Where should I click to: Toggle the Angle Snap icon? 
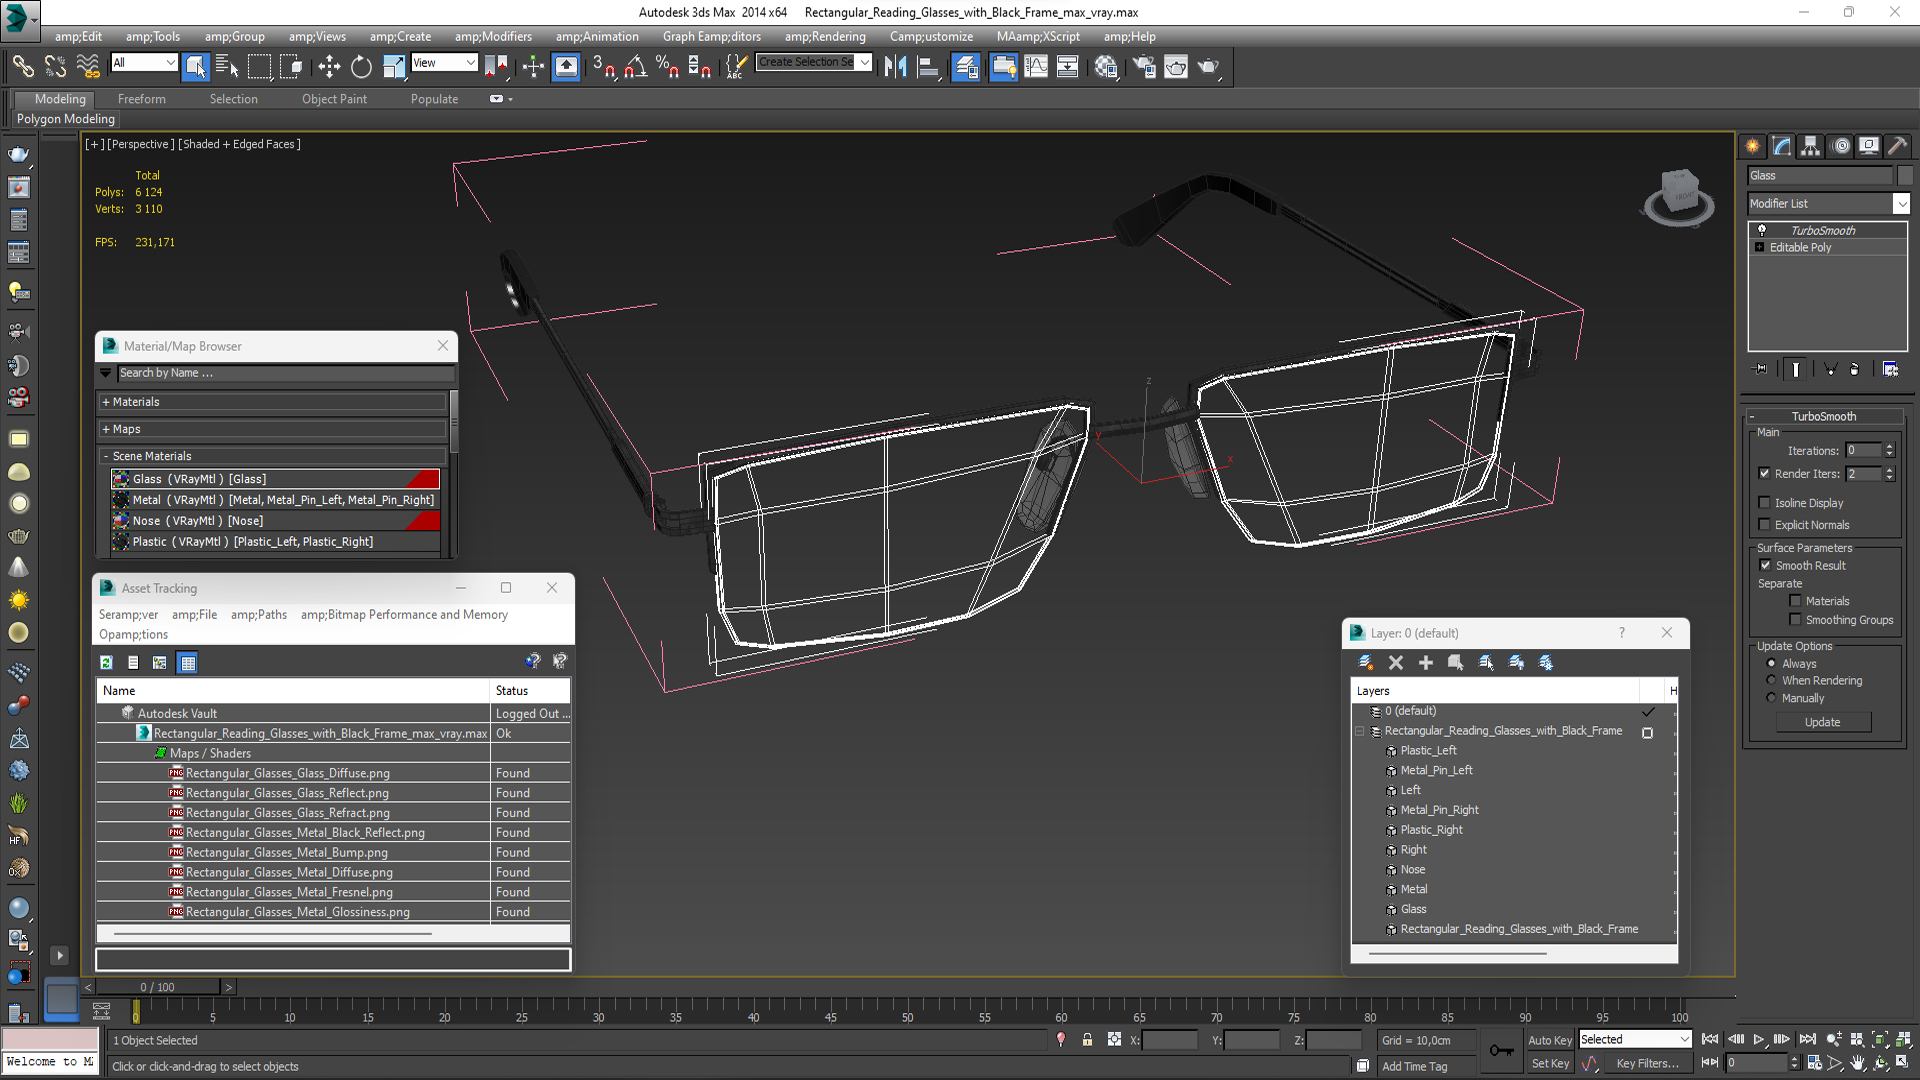636,67
